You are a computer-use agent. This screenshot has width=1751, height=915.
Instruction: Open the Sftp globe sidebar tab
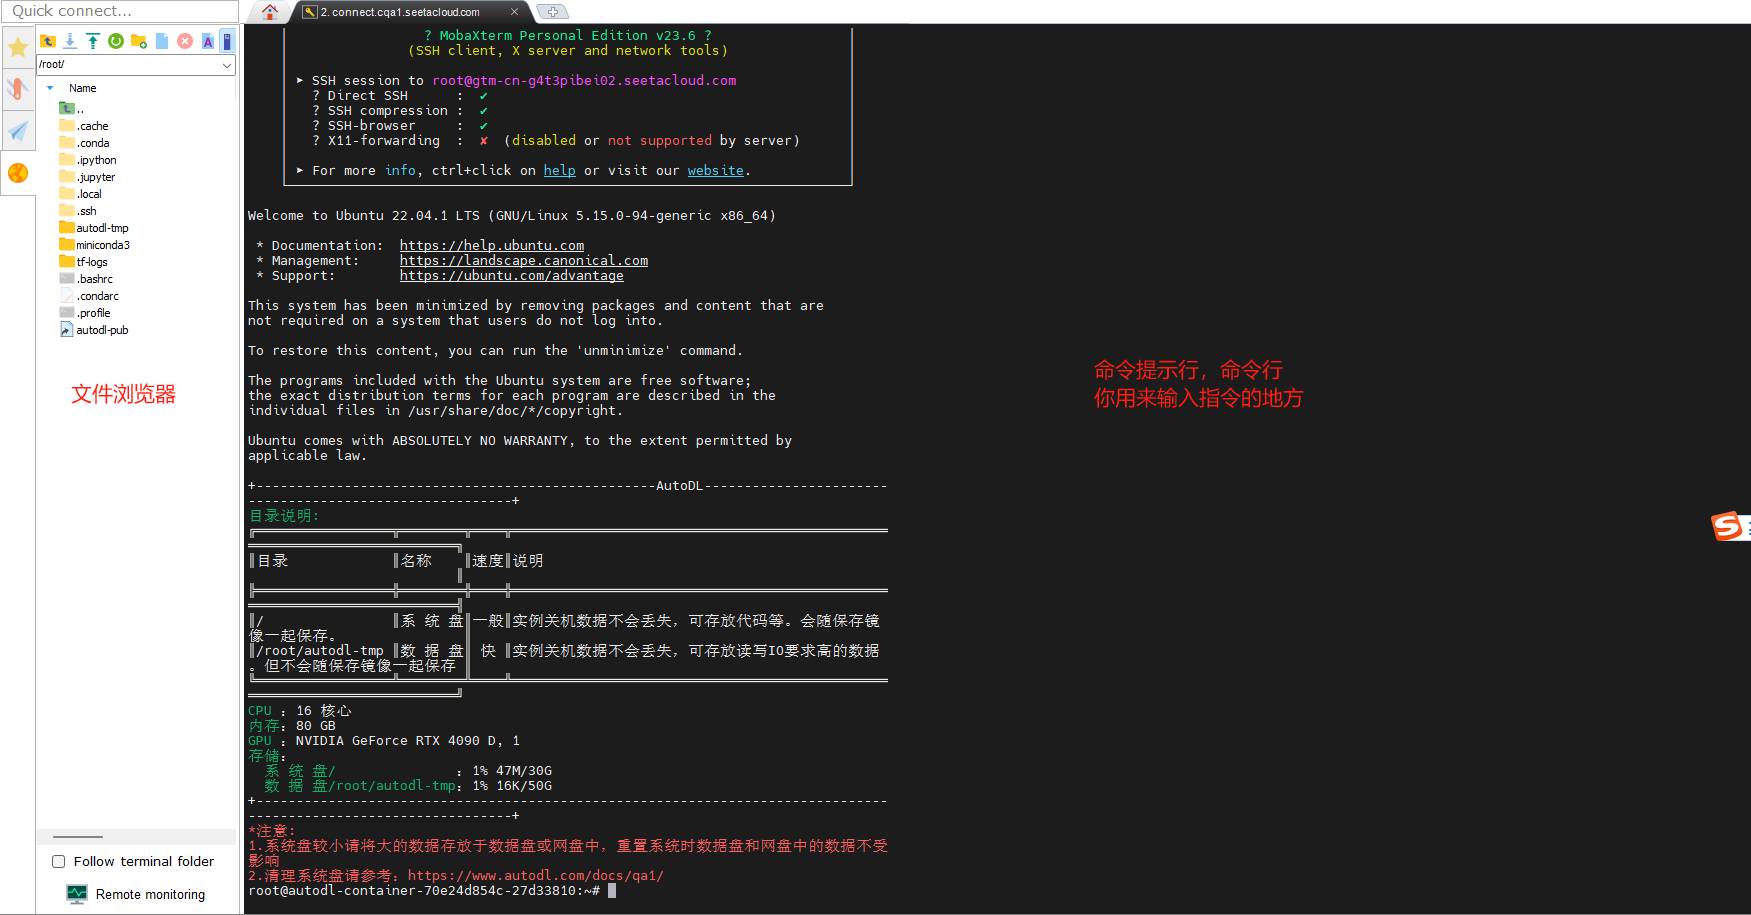tap(18, 173)
